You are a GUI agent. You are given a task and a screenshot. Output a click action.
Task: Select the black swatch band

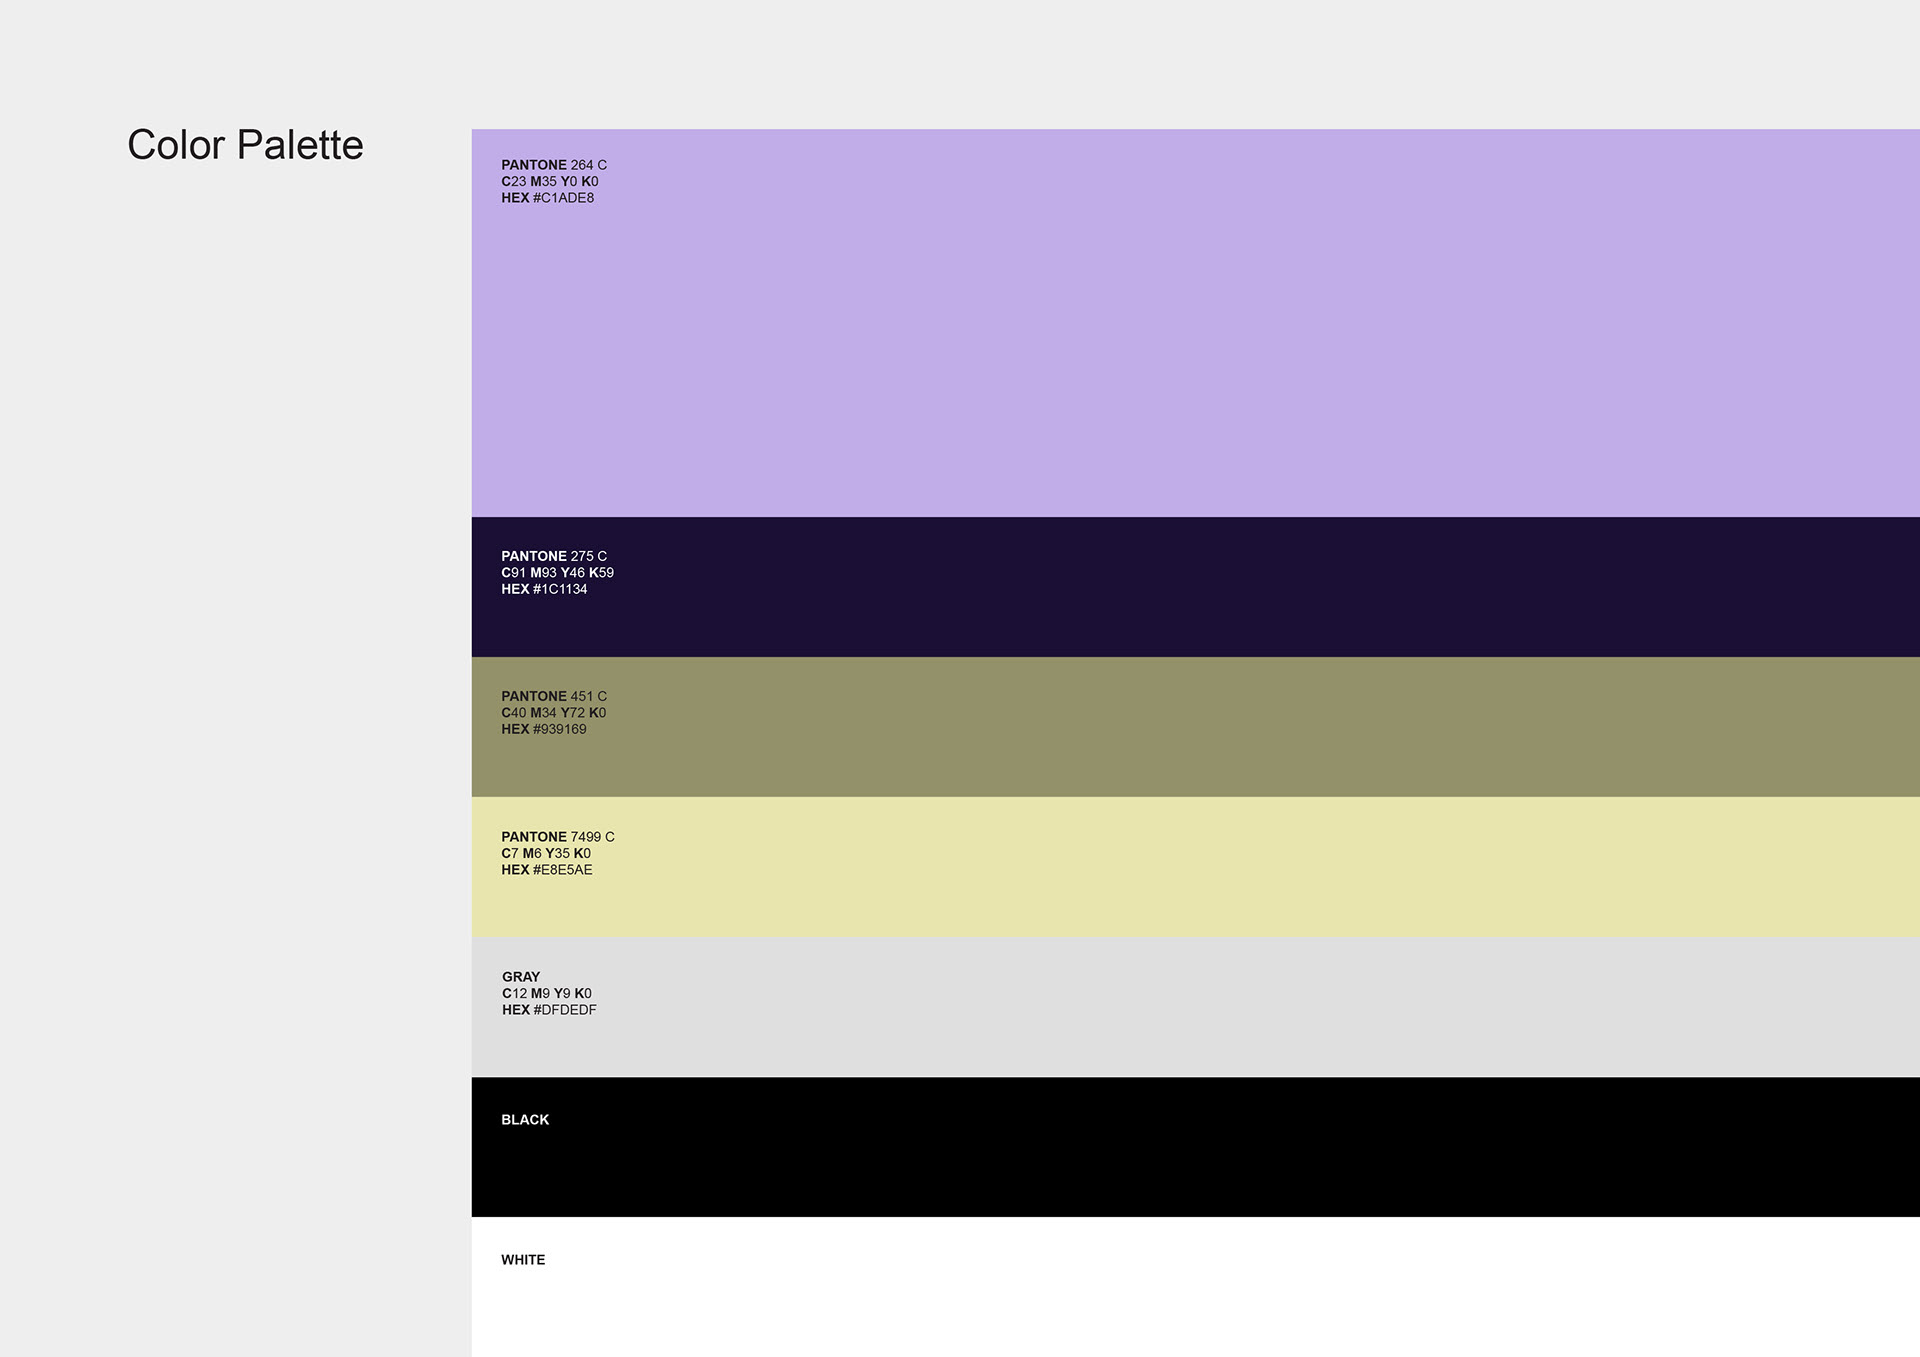1195,1147
